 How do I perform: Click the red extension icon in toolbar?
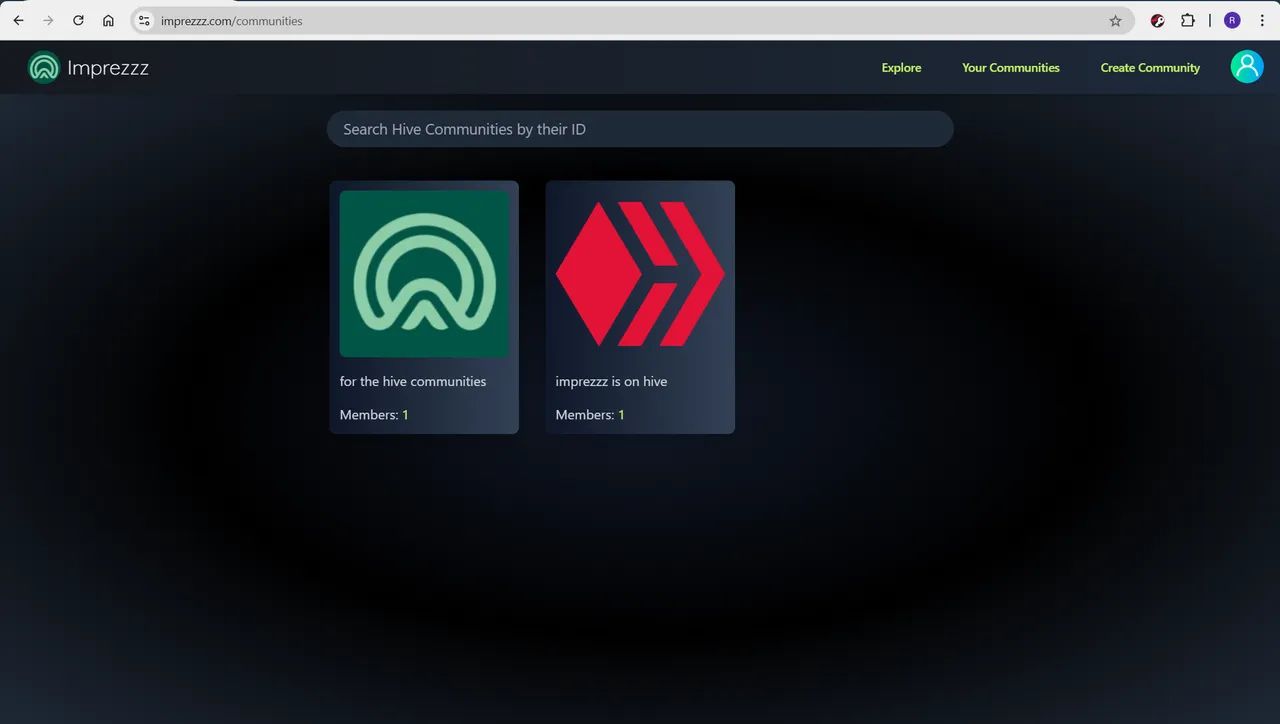tap(1158, 20)
